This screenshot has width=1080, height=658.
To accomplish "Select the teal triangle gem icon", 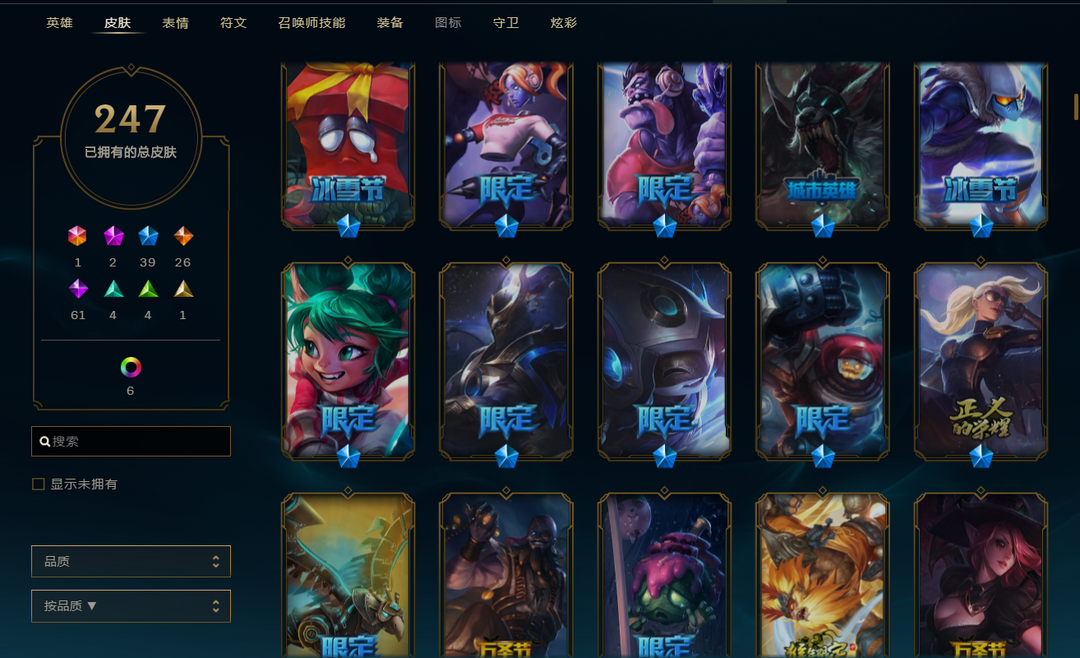I will coord(113,289).
